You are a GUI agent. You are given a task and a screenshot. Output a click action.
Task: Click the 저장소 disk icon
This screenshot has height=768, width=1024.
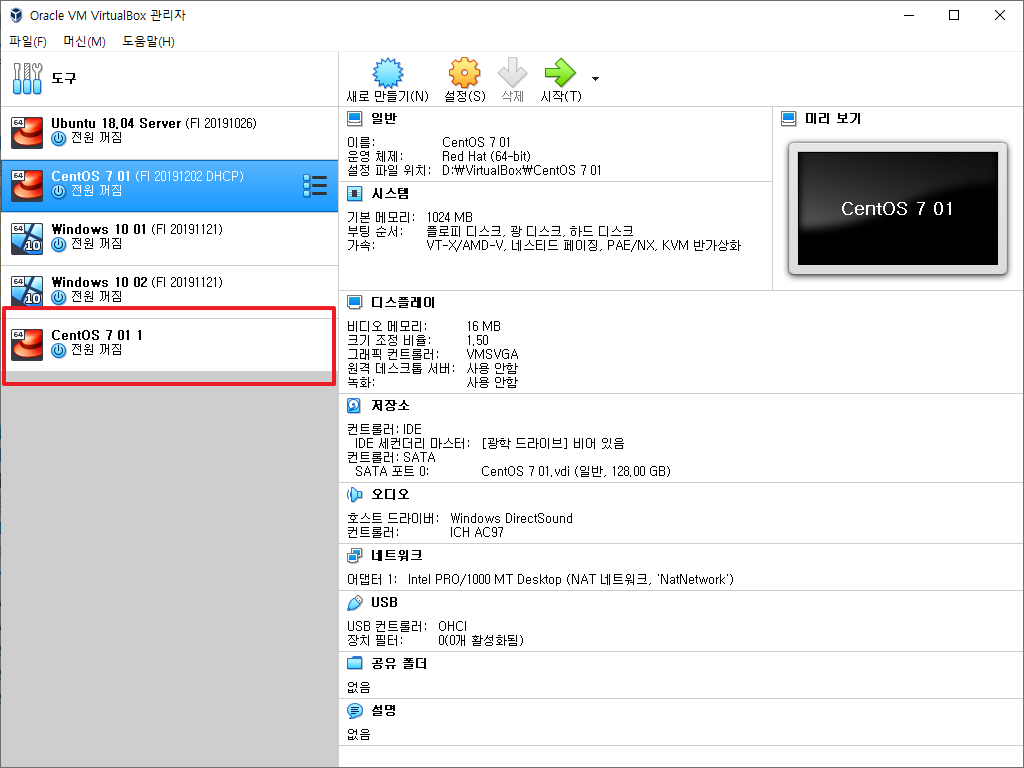tap(354, 406)
